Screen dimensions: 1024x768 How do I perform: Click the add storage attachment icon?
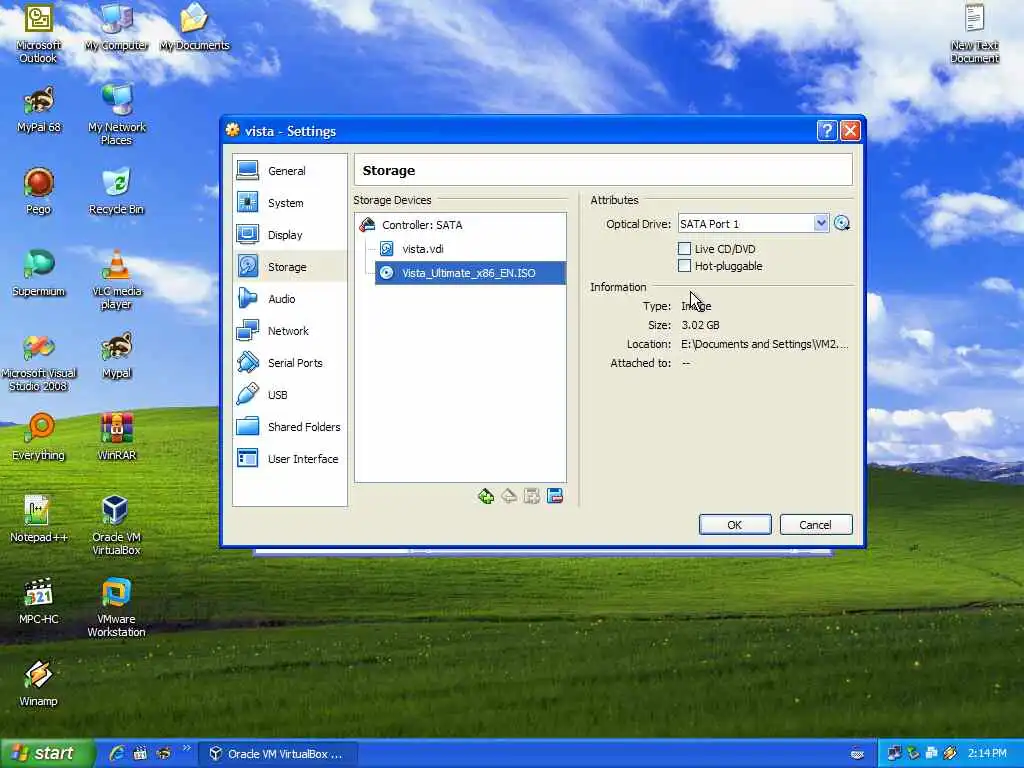[x=532, y=496]
